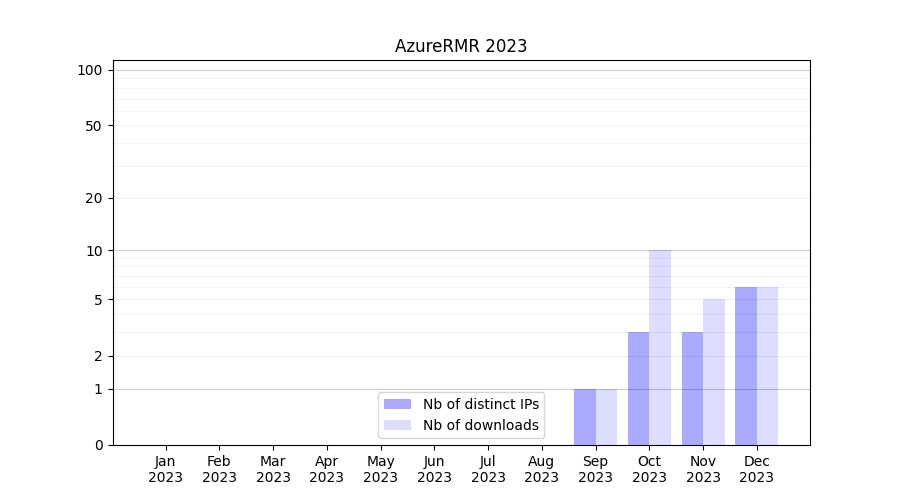Select the September downloads bar

coord(606,417)
